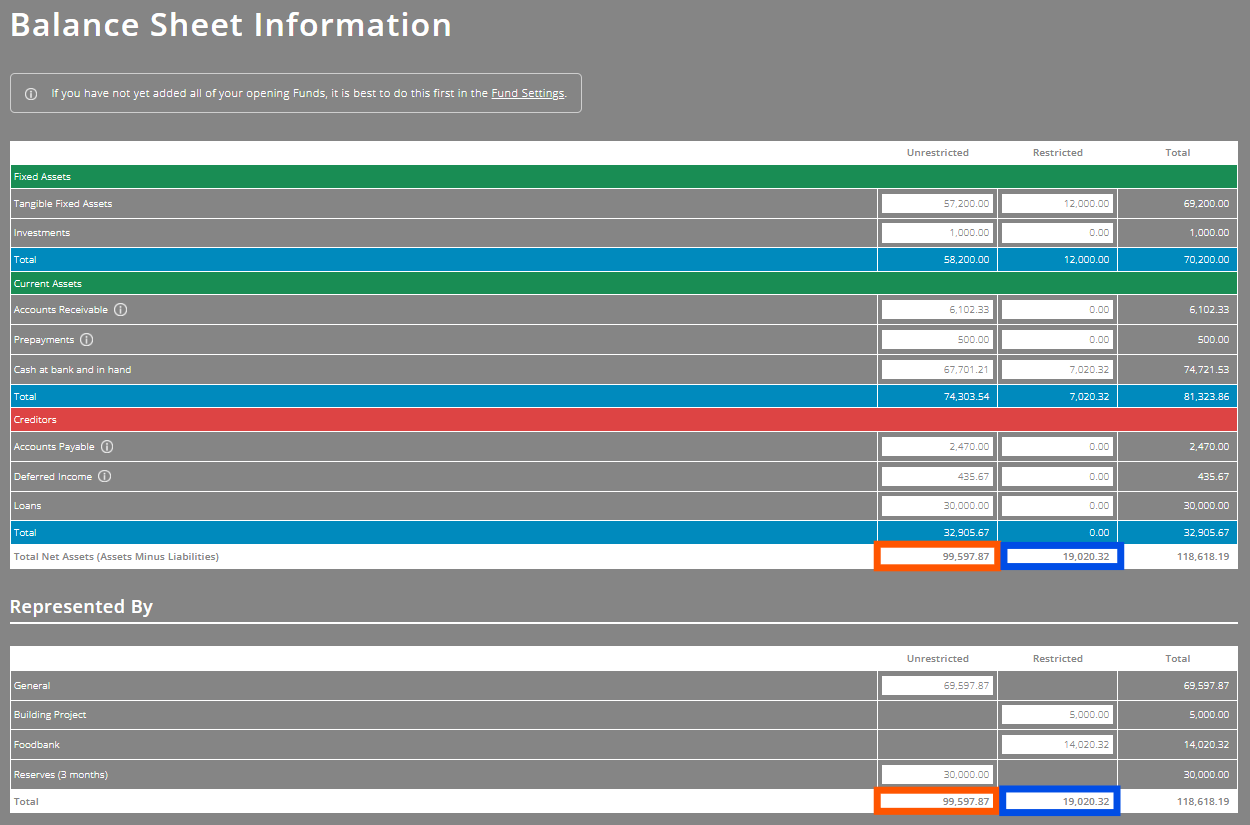Click the Balance Sheet Information page title
Viewport: 1250px width, 825px height.
pos(231,25)
